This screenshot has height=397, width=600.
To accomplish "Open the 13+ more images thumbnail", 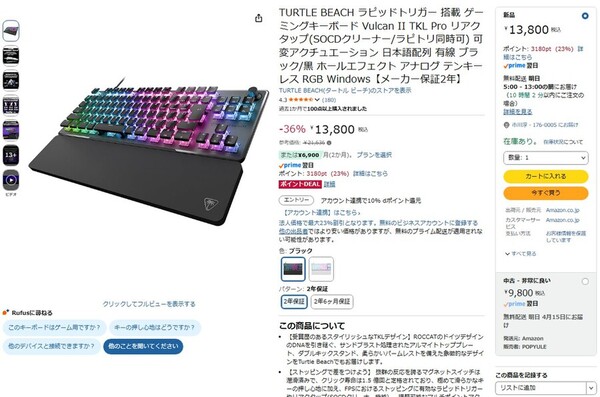I will [11, 155].
